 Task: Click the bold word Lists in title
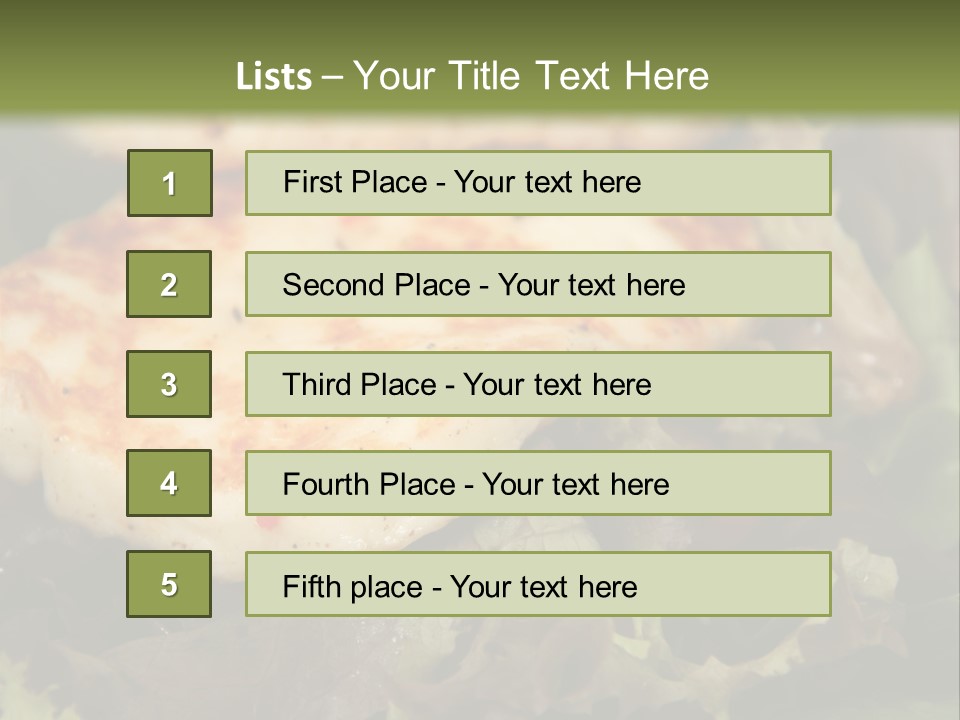click(274, 76)
